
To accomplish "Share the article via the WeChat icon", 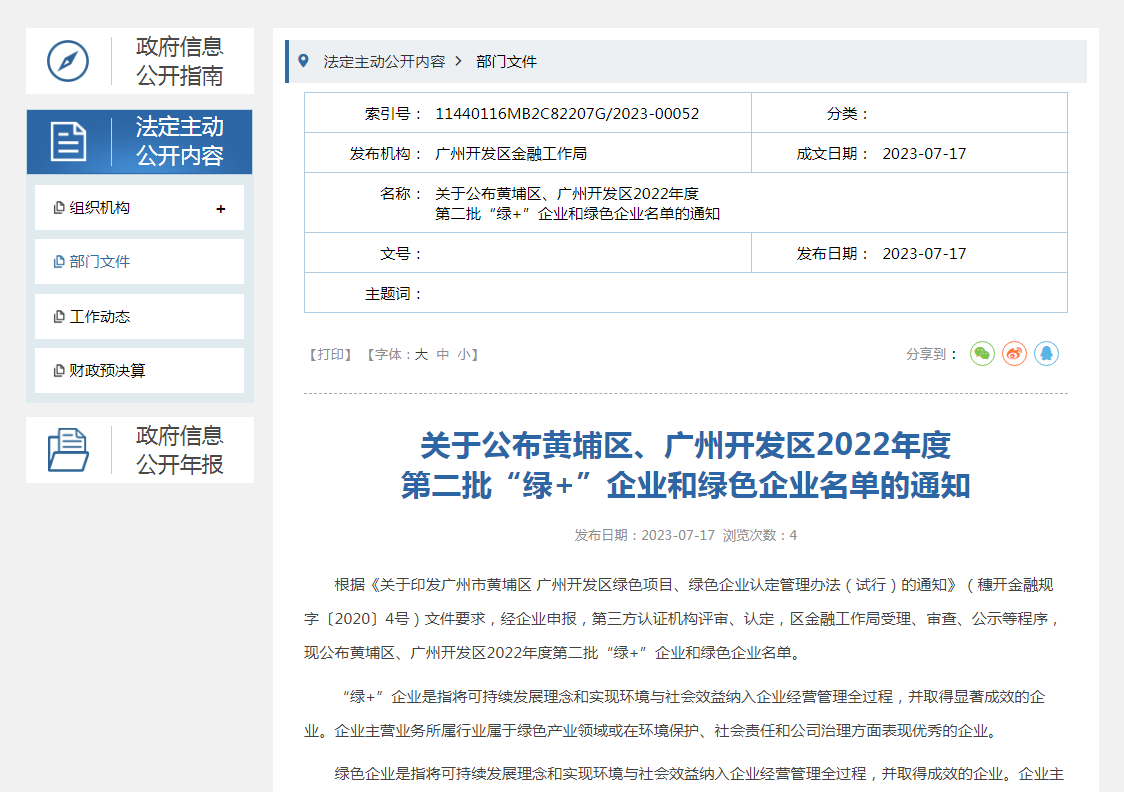I will 982,354.
